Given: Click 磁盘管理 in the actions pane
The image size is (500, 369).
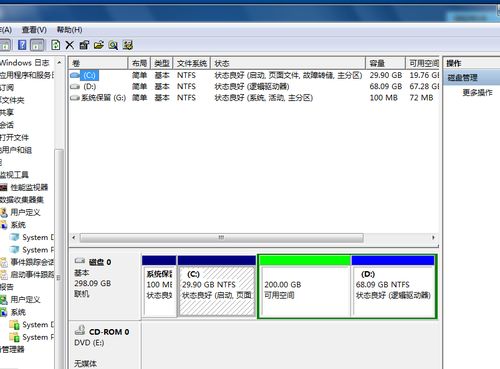Looking at the screenshot, I should click(471, 78).
